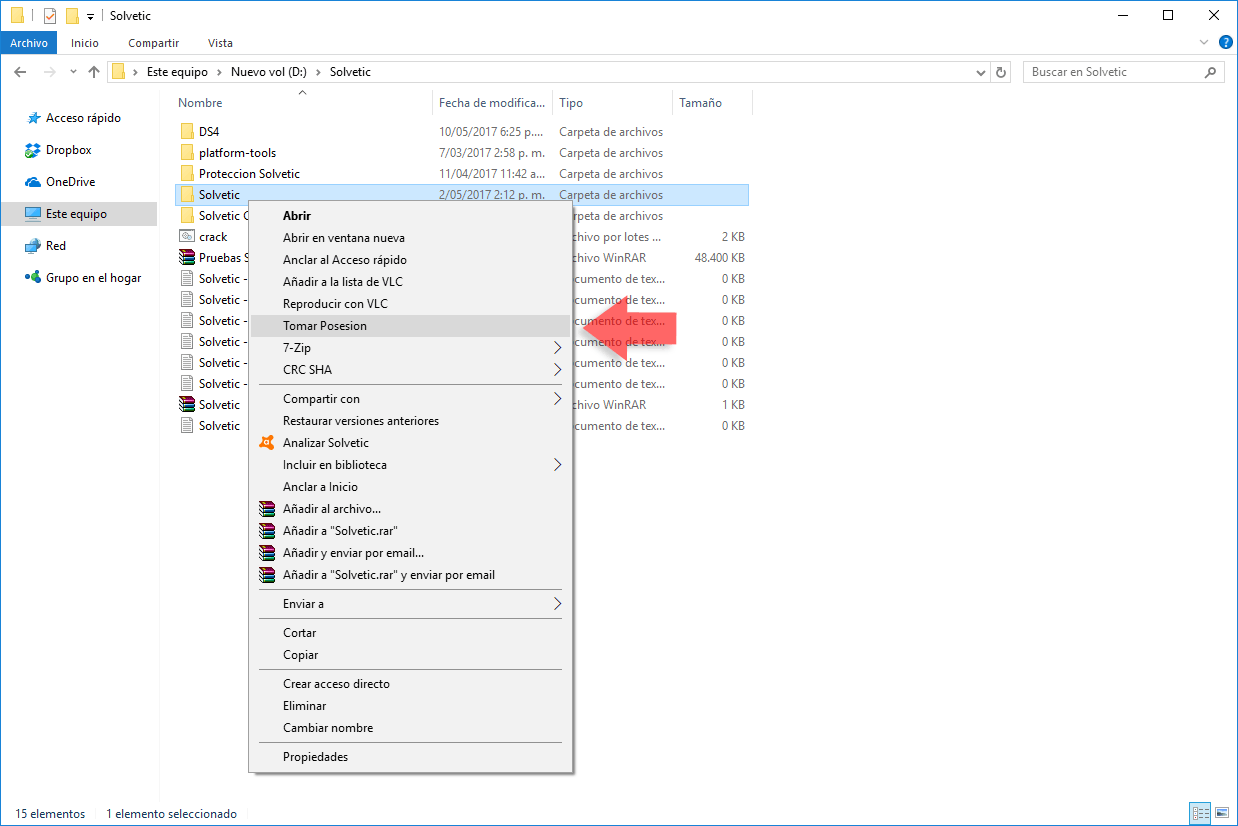
Task: Select Dropbox in the navigation pane
Action: [68, 150]
